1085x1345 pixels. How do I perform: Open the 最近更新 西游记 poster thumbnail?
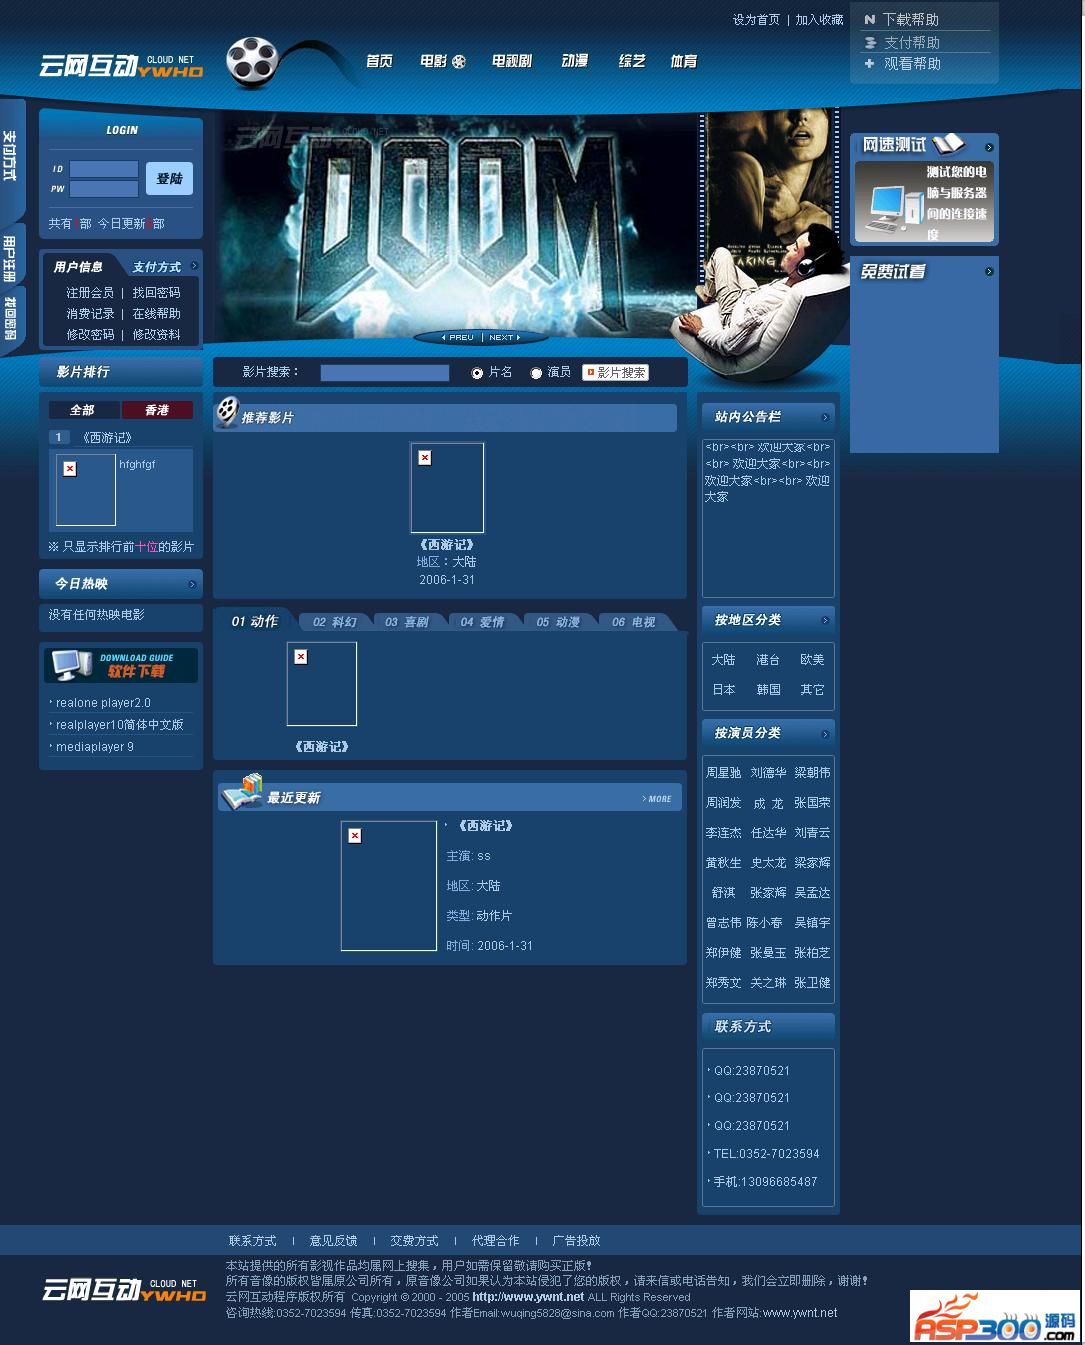(389, 886)
